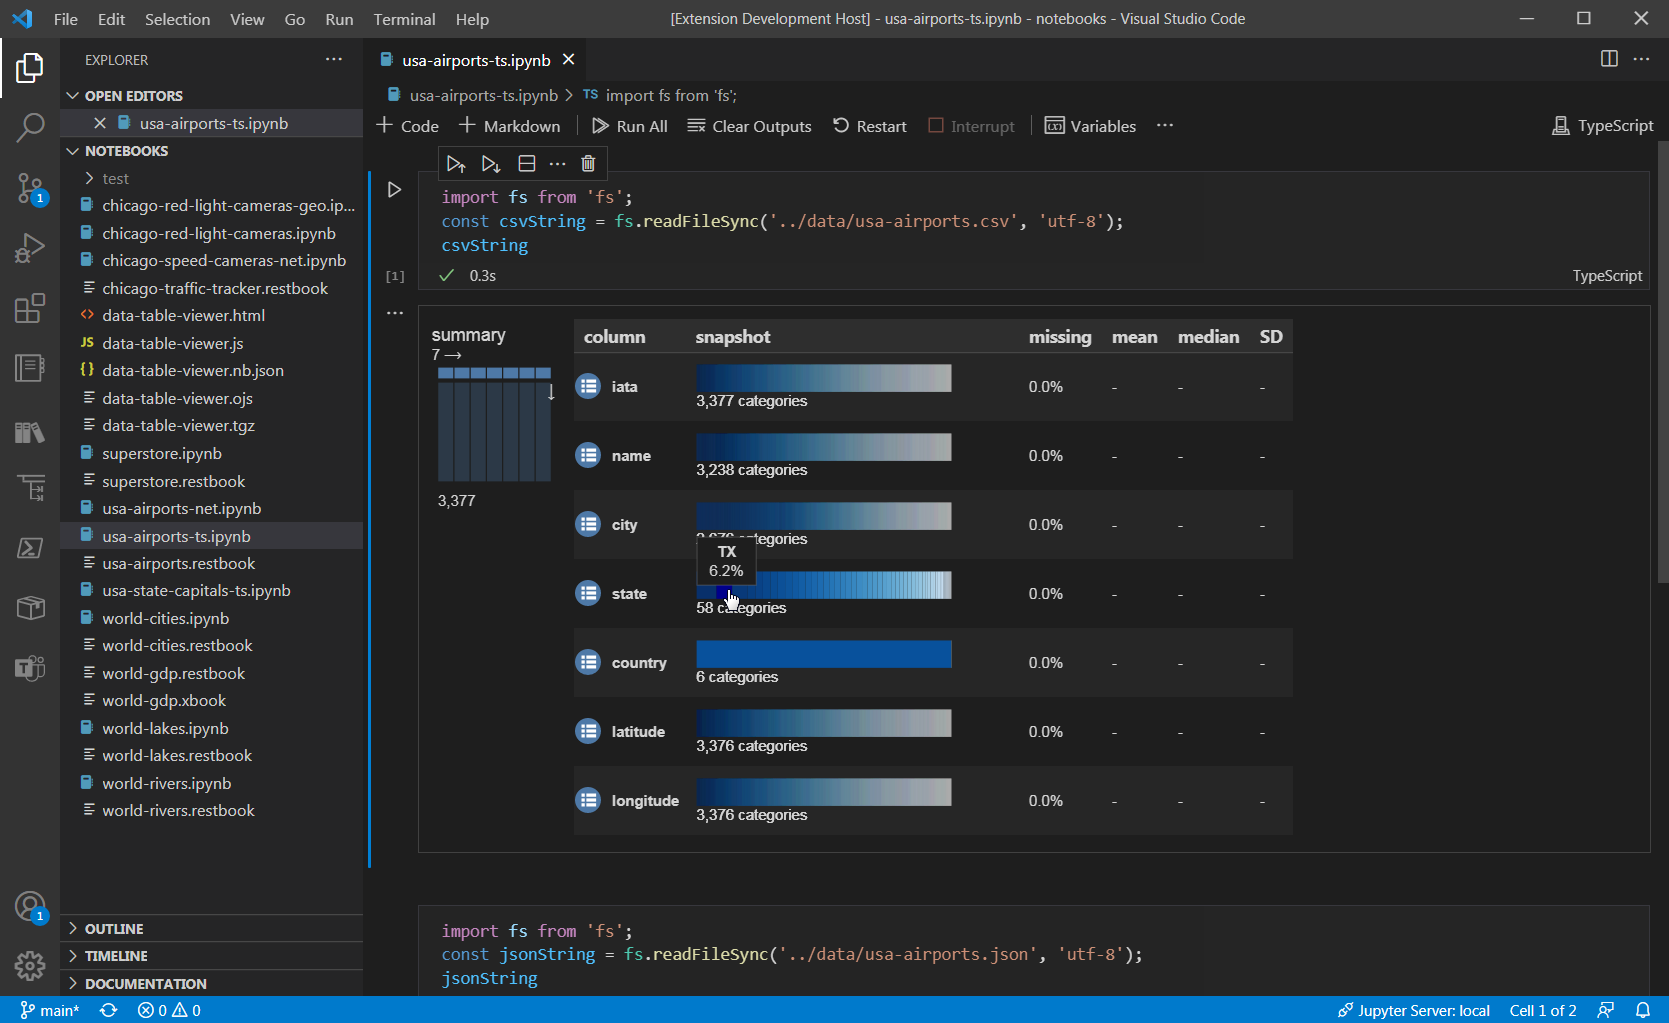Screen dimensions: 1669x1023
Task: Close usa-airports-ts.ipynb in Open Editors
Action: click(x=99, y=123)
